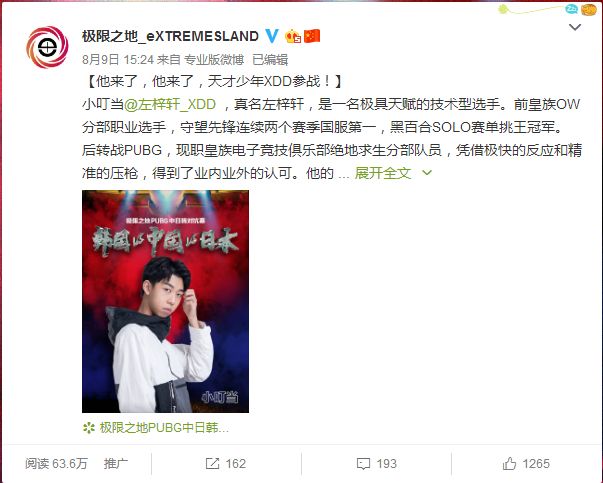Open the @左梓轩_XDD mention link
The image size is (603, 483).
[x=170, y=104]
